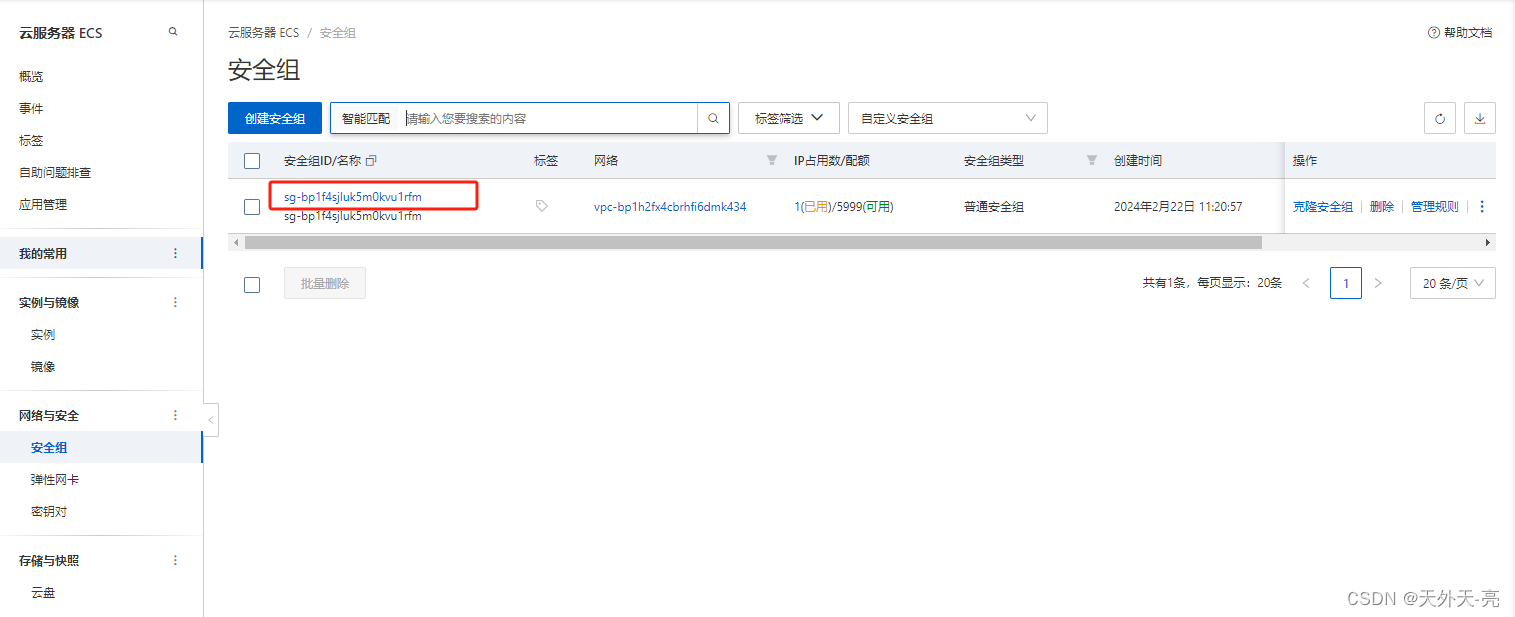The image size is (1515, 617).
Task: Click the 创建时间 column header
Action: (x=1138, y=161)
